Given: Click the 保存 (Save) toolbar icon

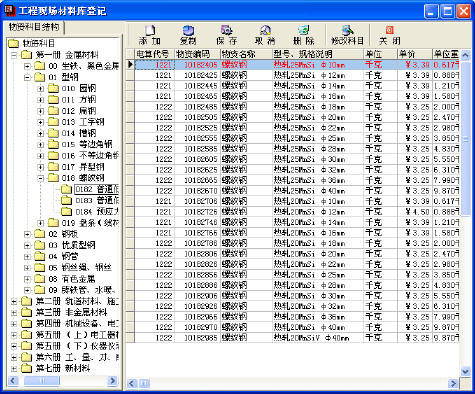Looking at the screenshot, I should tap(227, 35).
